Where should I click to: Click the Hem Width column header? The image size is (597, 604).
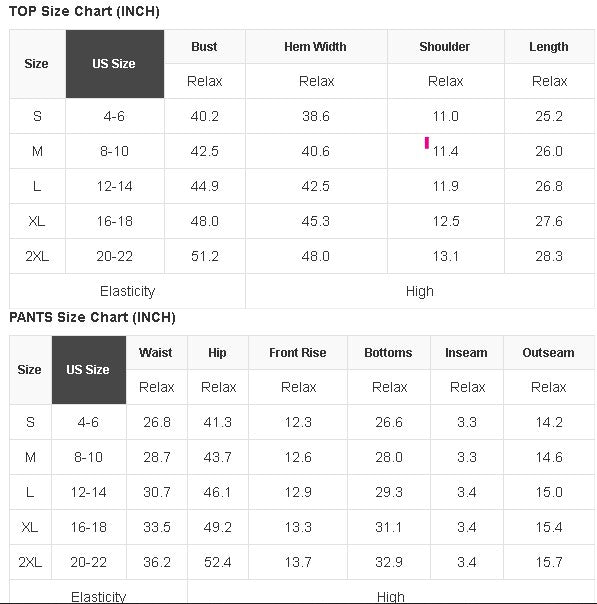pos(316,47)
